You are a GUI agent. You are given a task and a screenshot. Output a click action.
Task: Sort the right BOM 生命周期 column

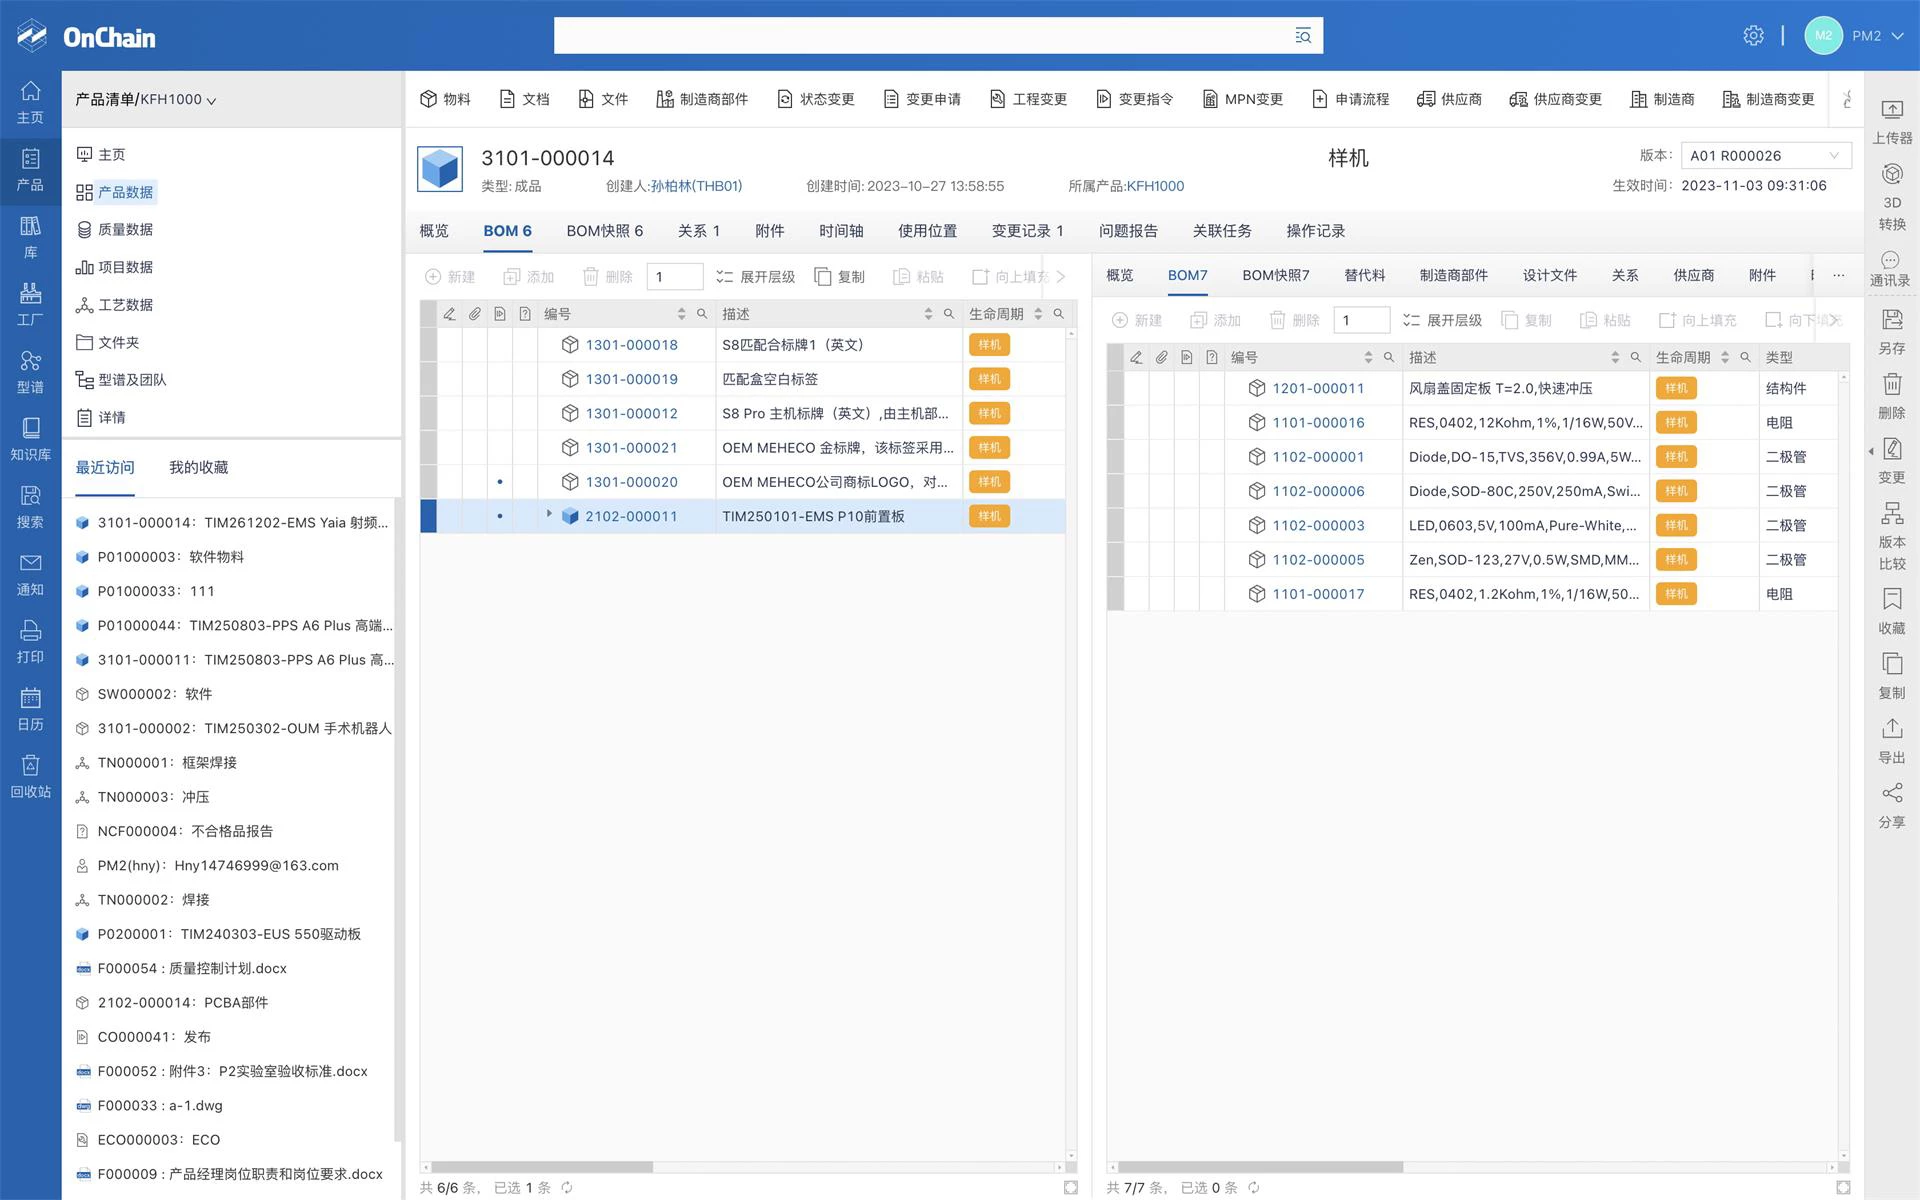click(x=1725, y=357)
